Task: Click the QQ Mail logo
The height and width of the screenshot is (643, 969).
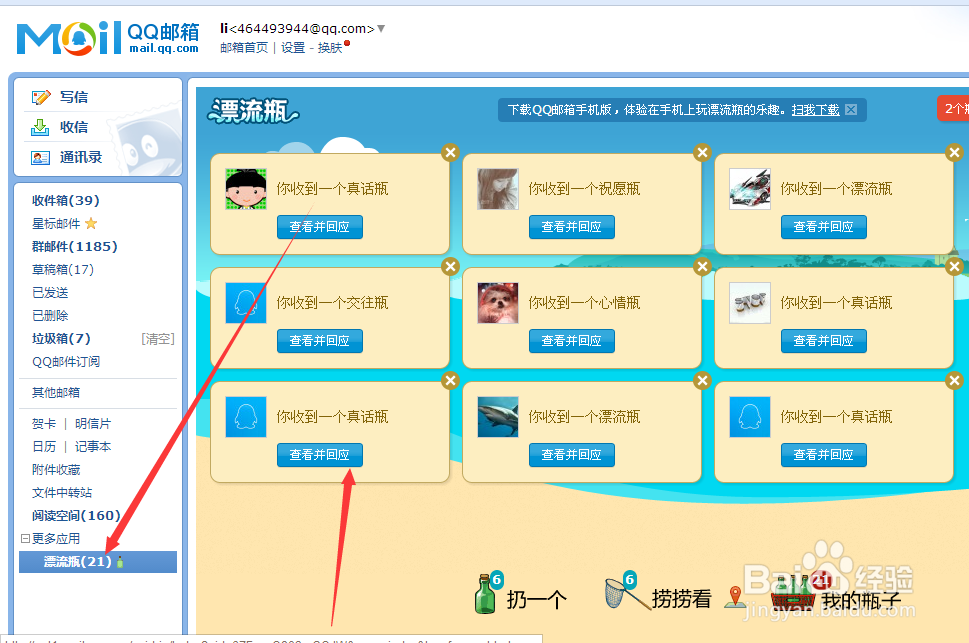Action: pos(108,38)
